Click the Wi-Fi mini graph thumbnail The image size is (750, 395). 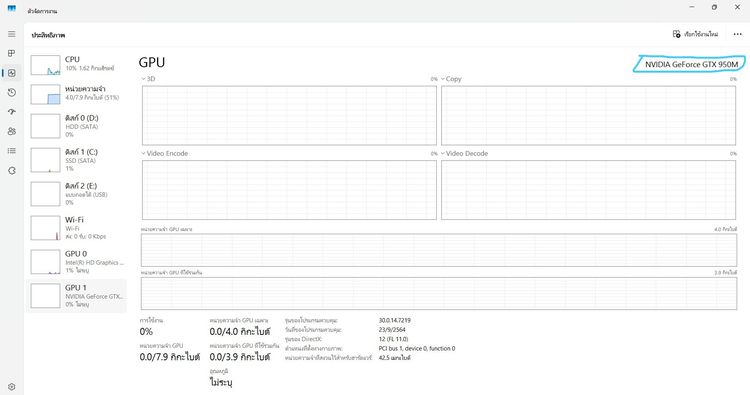pyautogui.click(x=45, y=228)
